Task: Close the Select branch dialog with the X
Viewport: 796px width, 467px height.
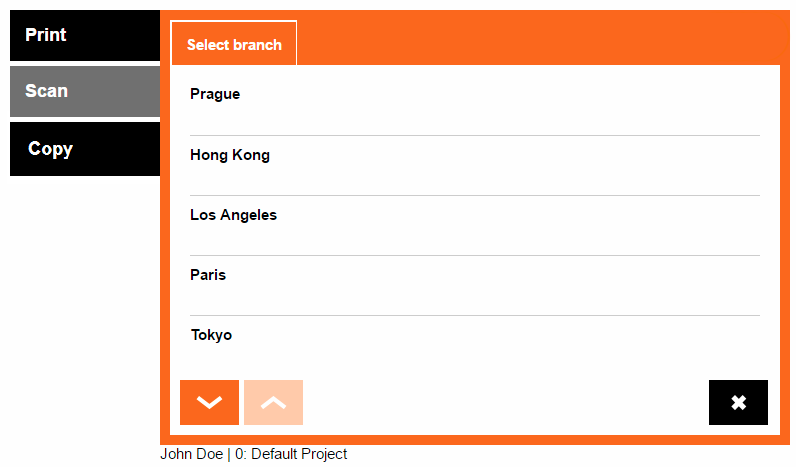Action: (x=738, y=402)
